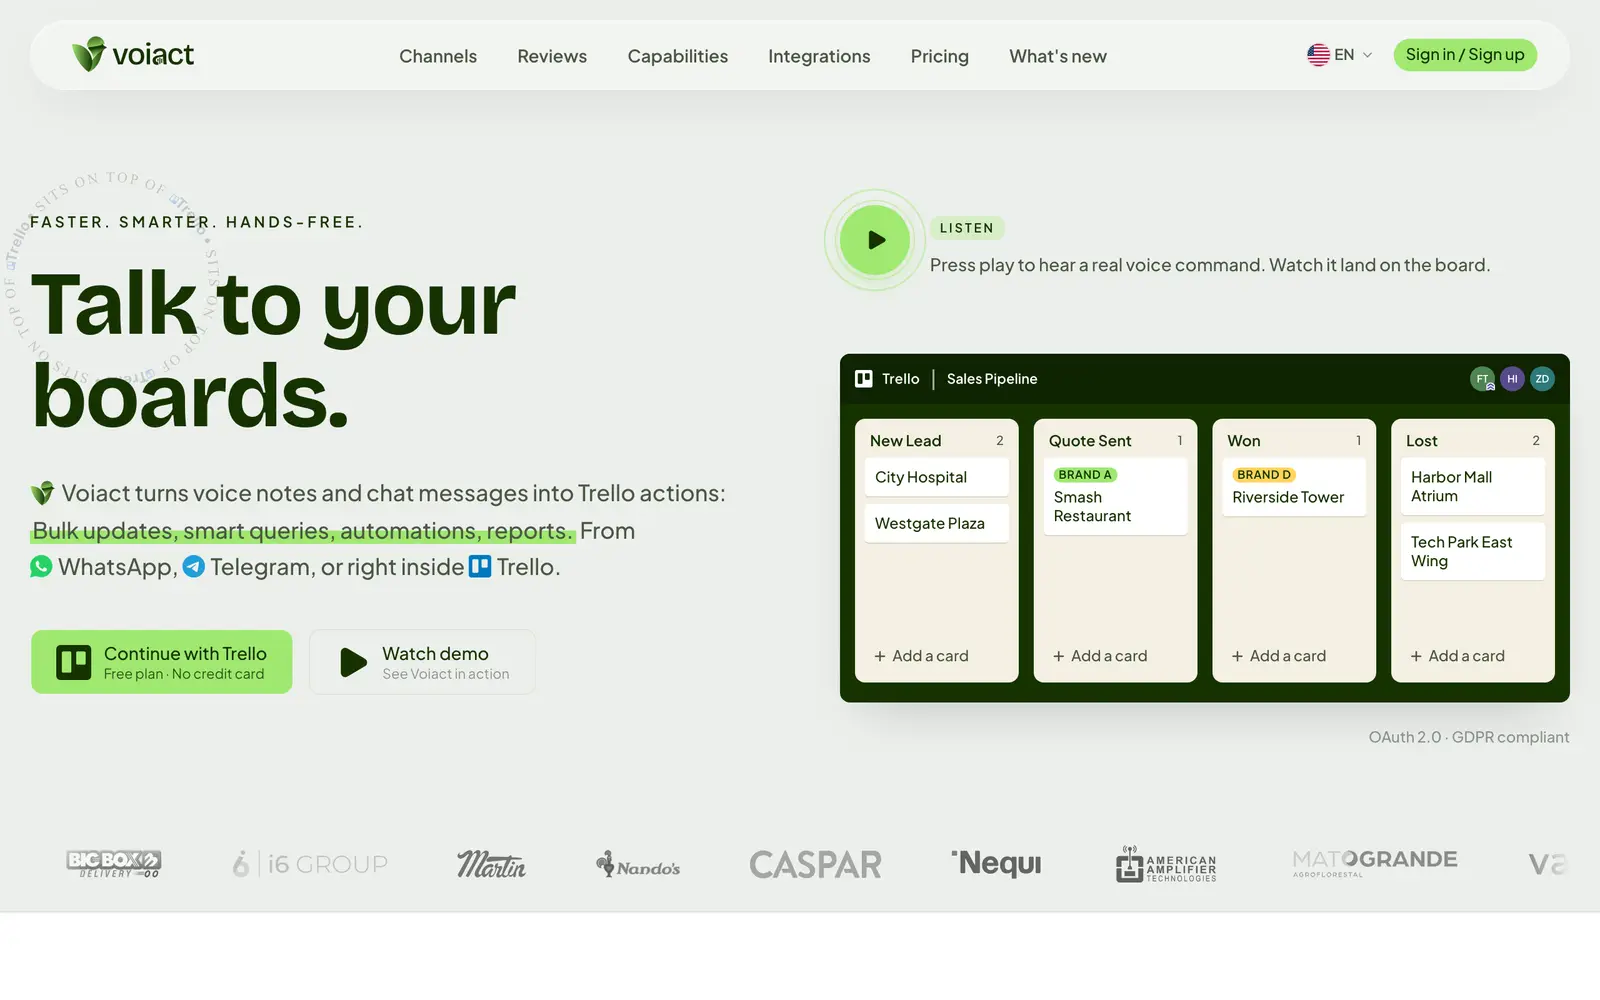Open the Harbor Mall Atrium card
1600x1000 pixels.
(1472, 487)
